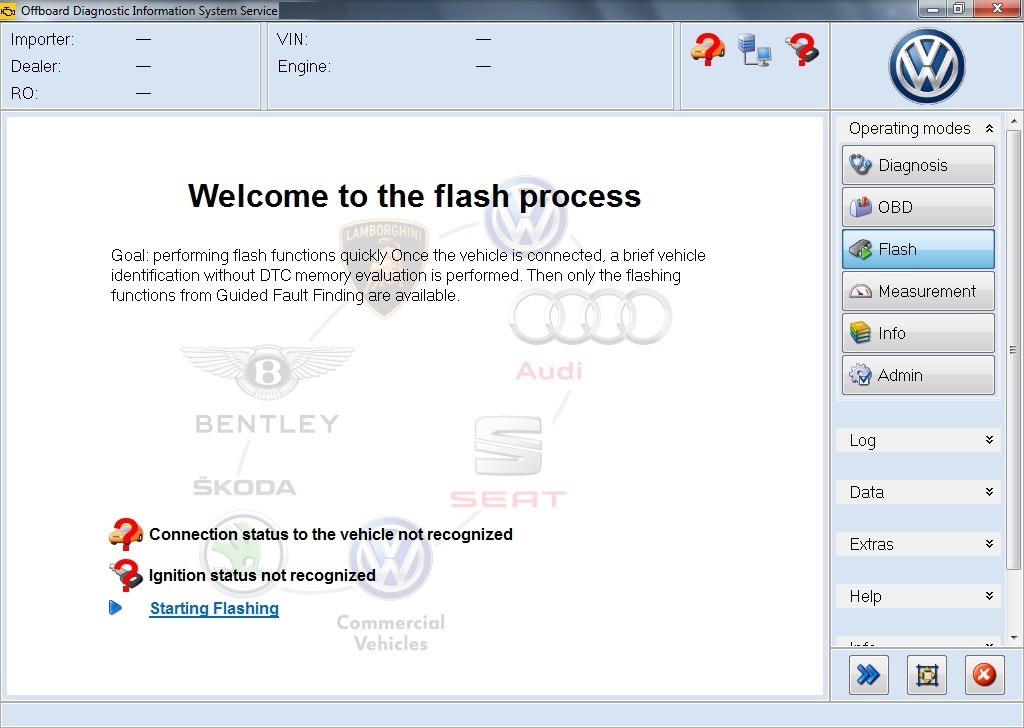
Task: Expand the Help section
Action: click(918, 596)
